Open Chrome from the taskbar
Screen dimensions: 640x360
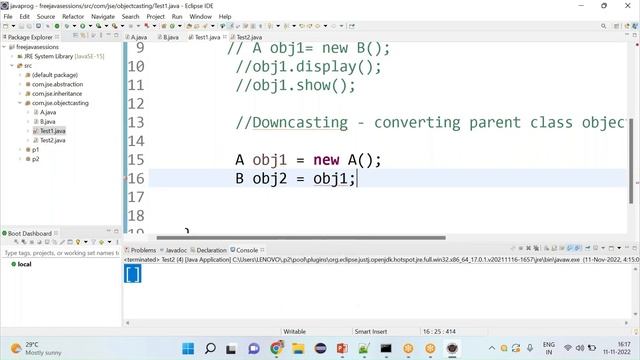coord(277,349)
